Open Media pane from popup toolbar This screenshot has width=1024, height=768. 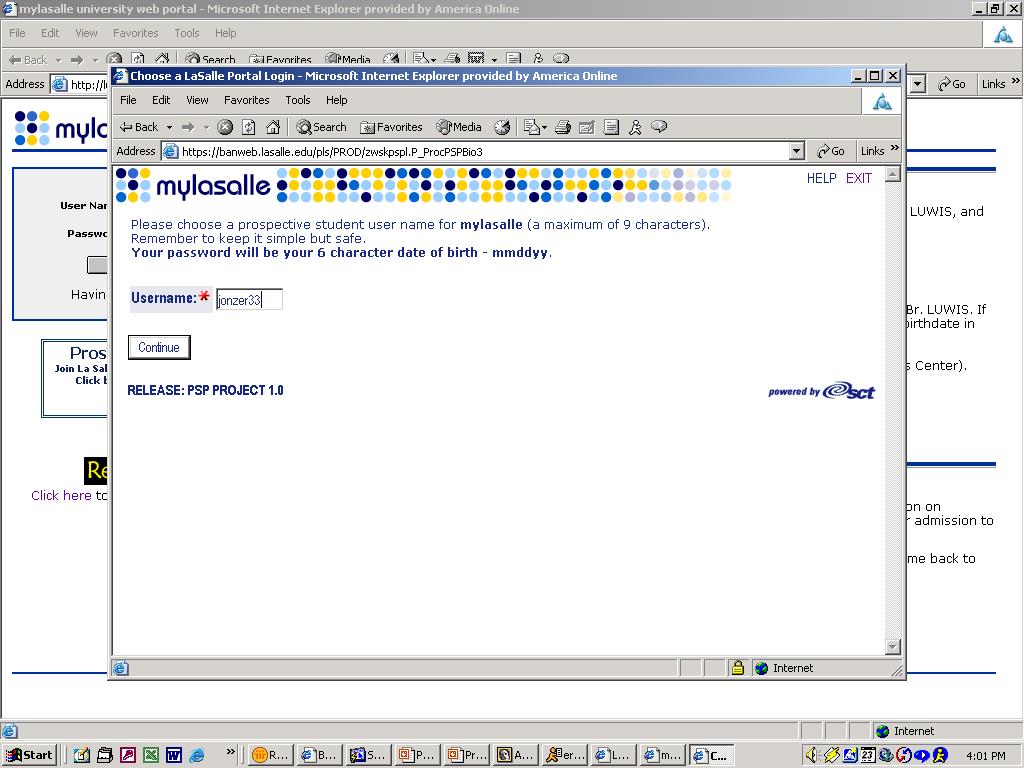tap(459, 127)
